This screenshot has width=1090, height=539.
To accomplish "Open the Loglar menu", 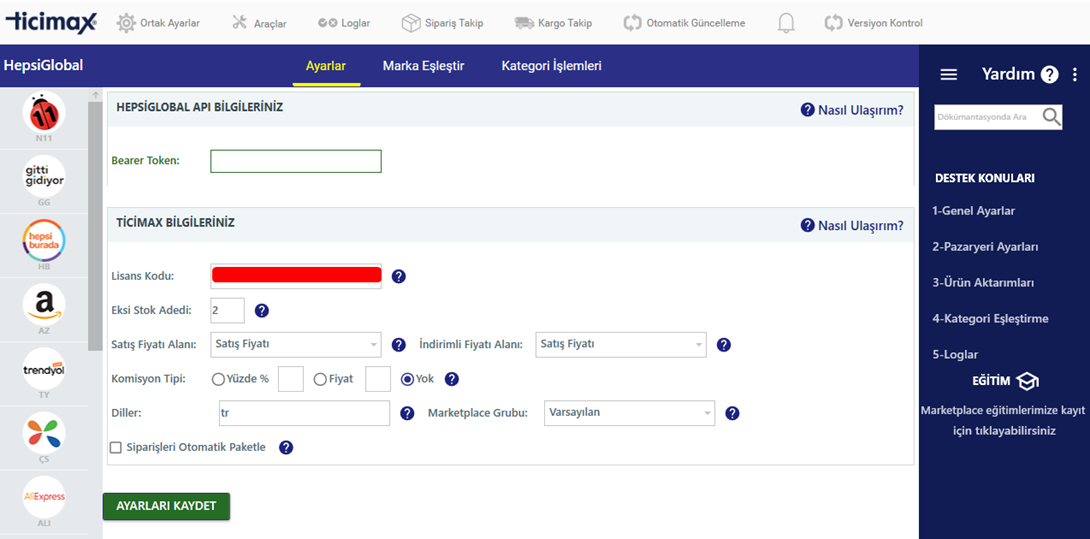I will tap(343, 23).
